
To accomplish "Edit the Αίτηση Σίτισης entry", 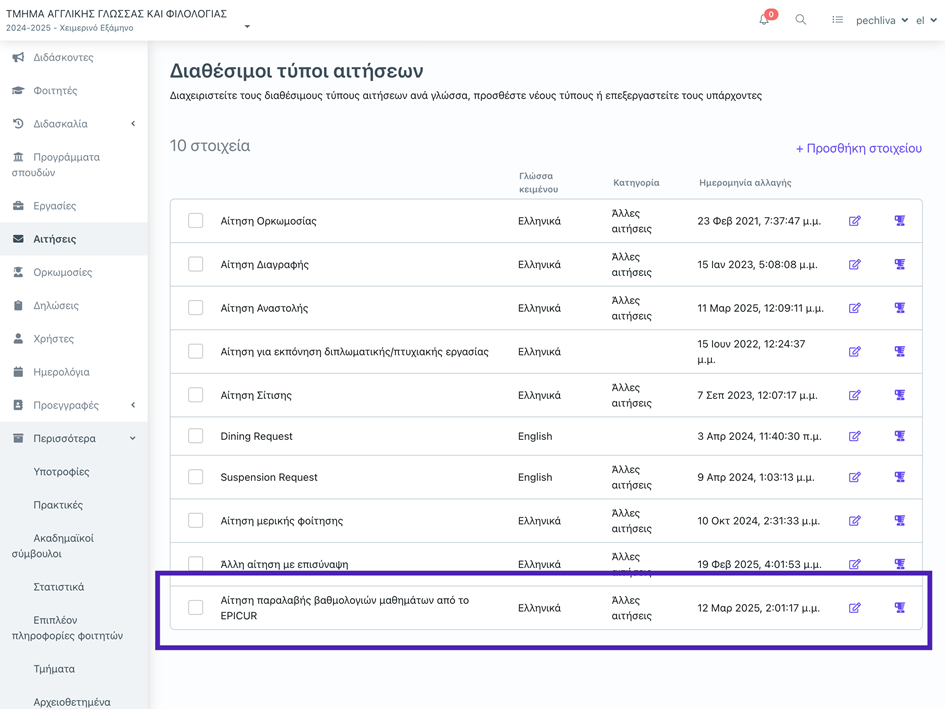I will pyautogui.click(x=855, y=395).
